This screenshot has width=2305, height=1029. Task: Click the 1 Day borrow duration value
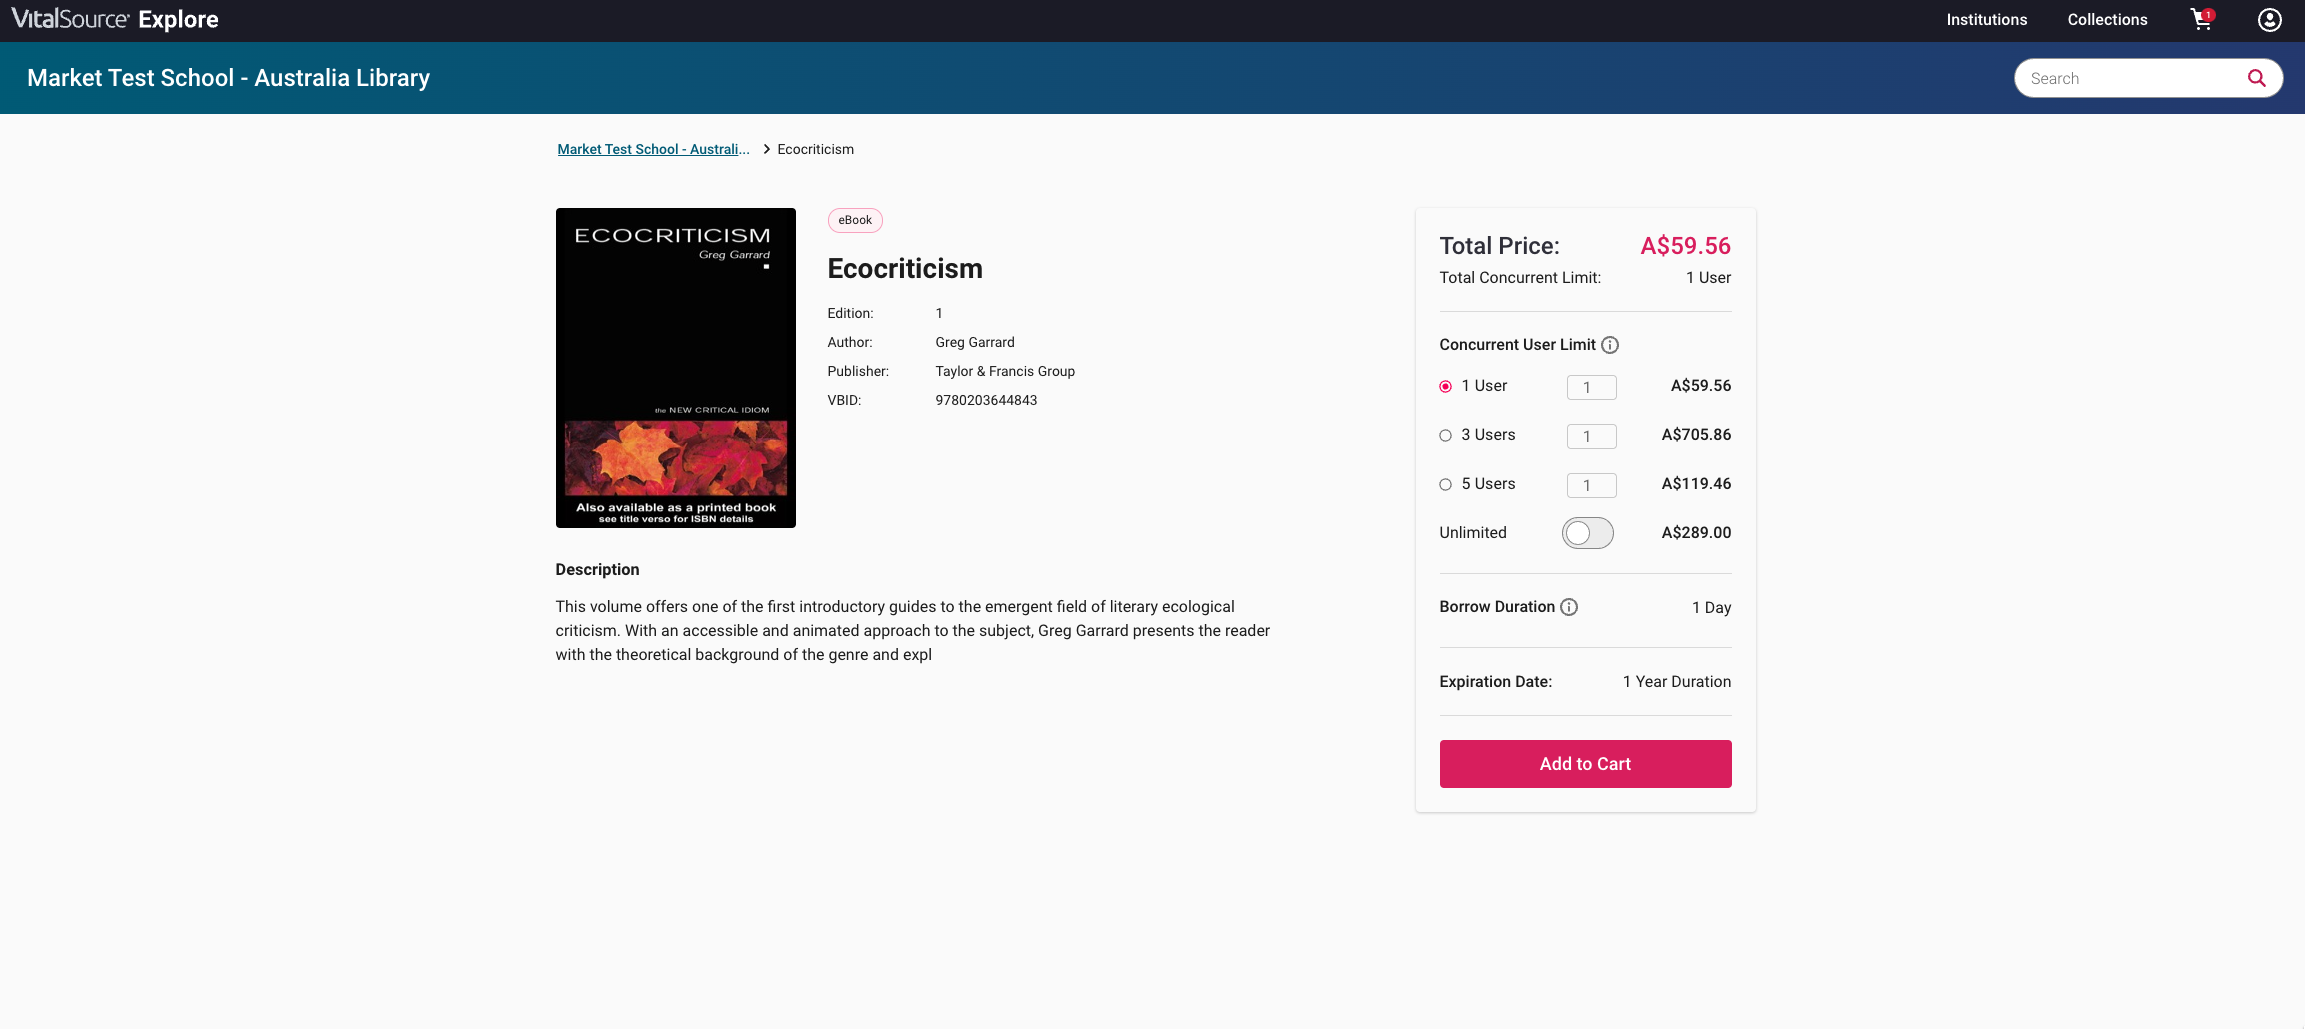pyautogui.click(x=1711, y=608)
